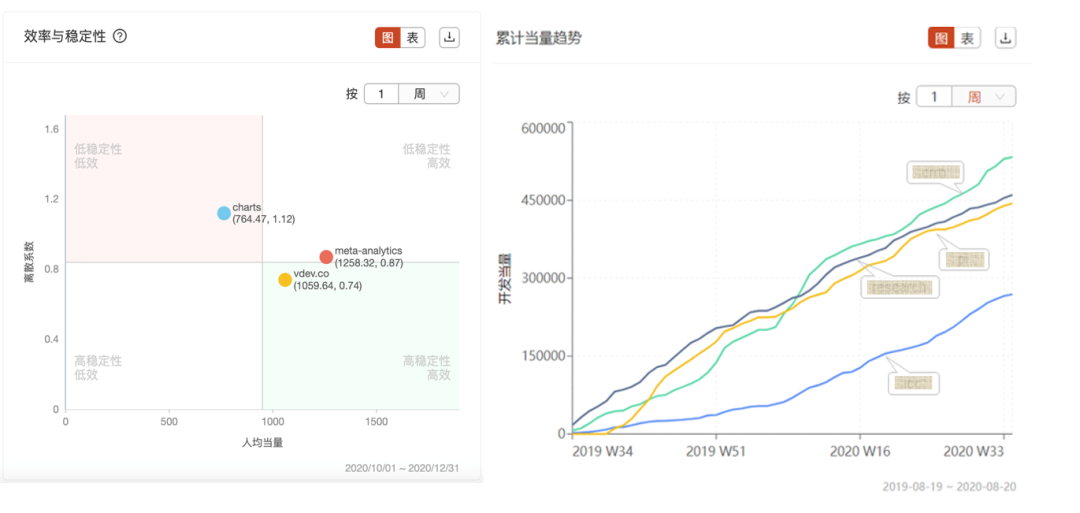Click the research label on the gray line

tap(899, 287)
